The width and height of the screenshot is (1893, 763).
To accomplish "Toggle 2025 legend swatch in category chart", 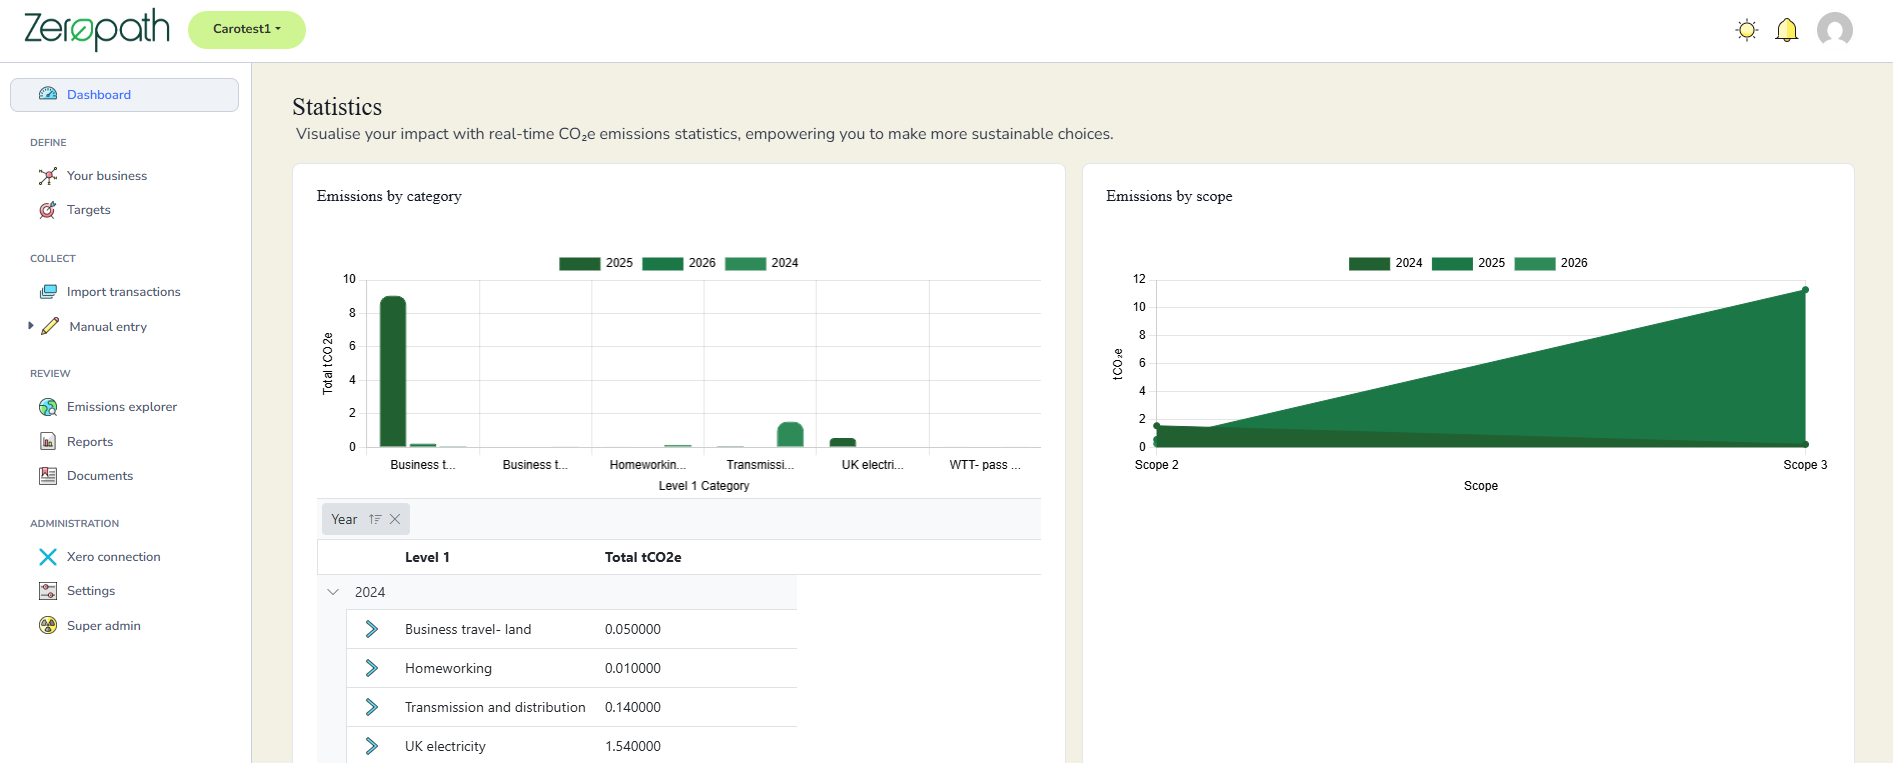I will click(579, 263).
